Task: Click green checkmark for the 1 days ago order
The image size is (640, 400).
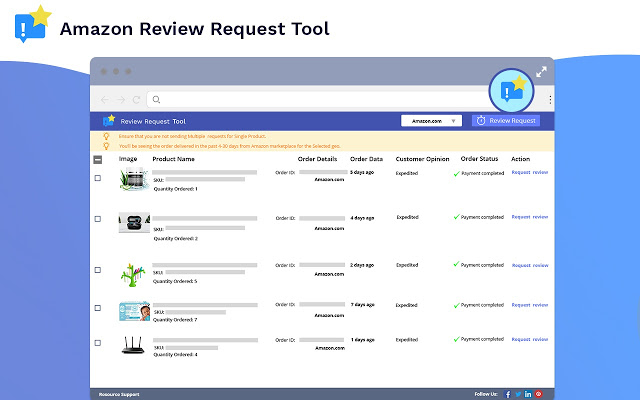Action: pyautogui.click(x=456, y=339)
